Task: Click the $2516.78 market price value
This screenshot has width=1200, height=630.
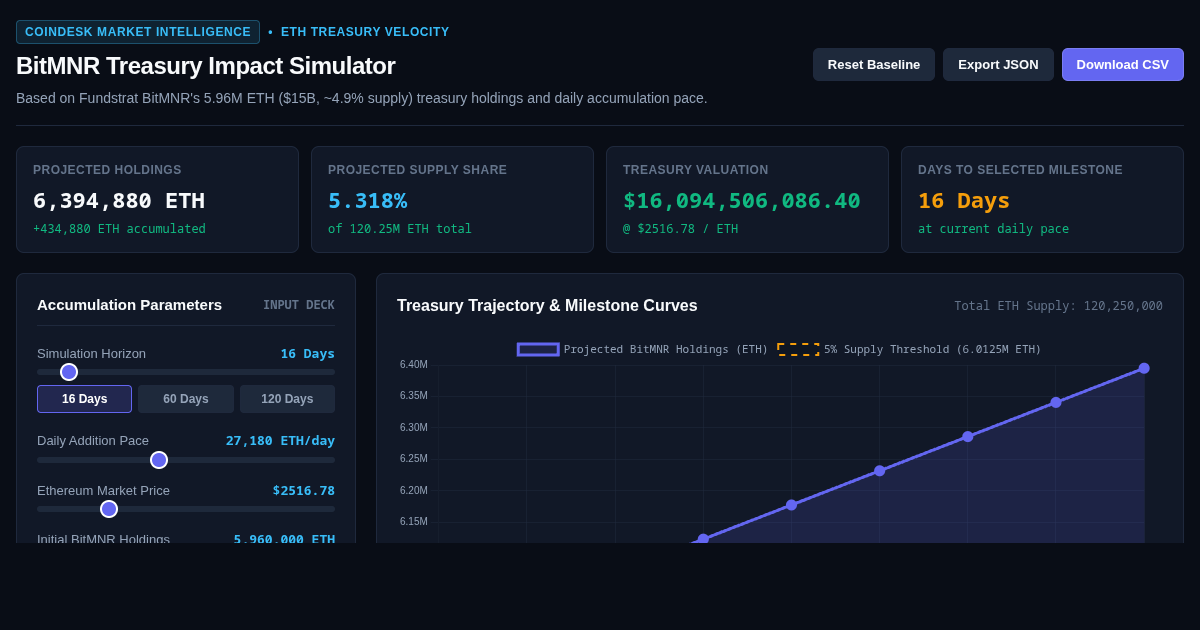Action: point(304,490)
